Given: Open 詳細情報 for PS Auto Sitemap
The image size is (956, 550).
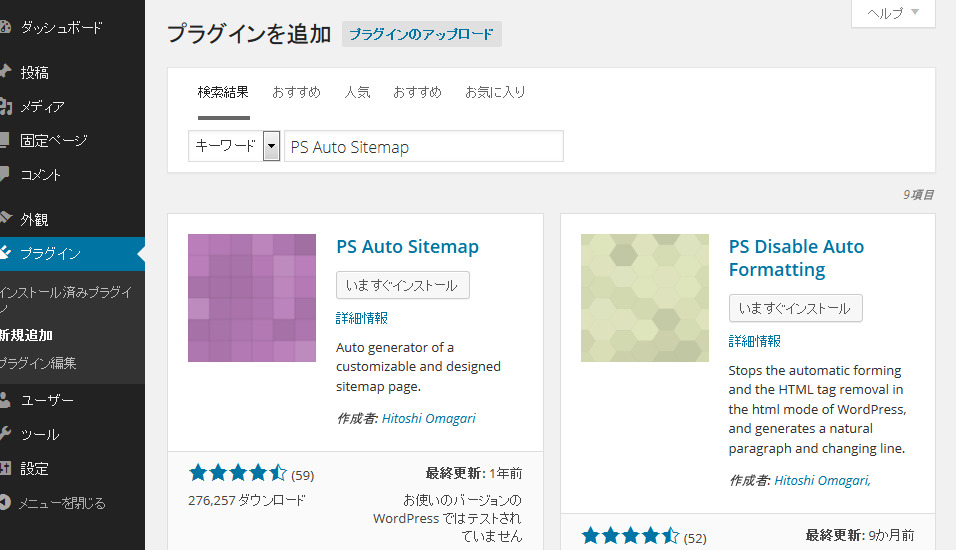Looking at the screenshot, I should [362, 318].
